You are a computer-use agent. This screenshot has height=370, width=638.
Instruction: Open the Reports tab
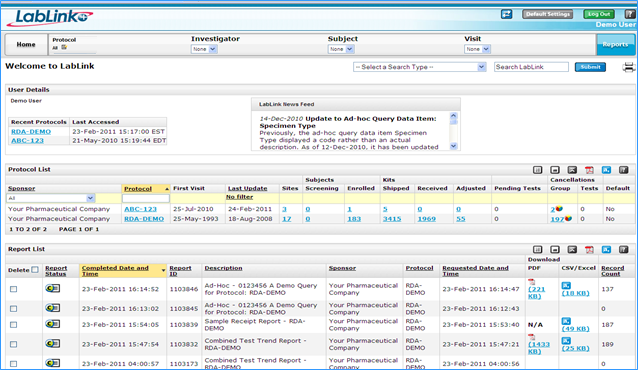(x=615, y=44)
